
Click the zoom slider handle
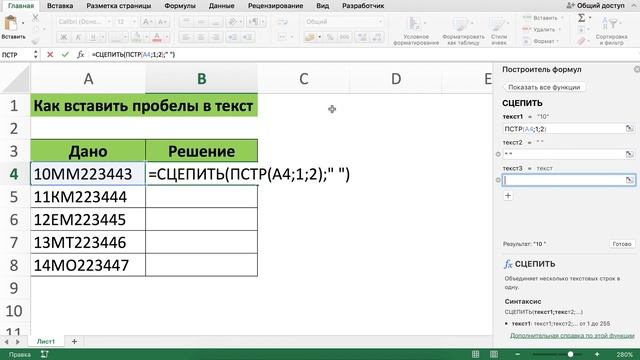point(571,354)
